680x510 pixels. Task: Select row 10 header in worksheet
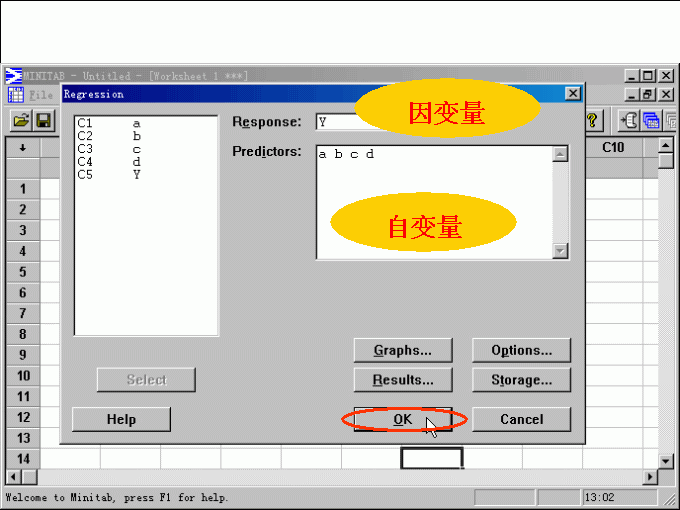point(23,376)
